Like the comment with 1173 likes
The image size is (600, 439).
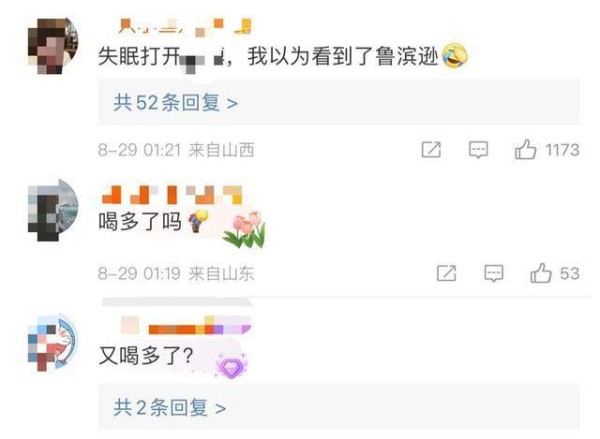pyautogui.click(x=525, y=149)
